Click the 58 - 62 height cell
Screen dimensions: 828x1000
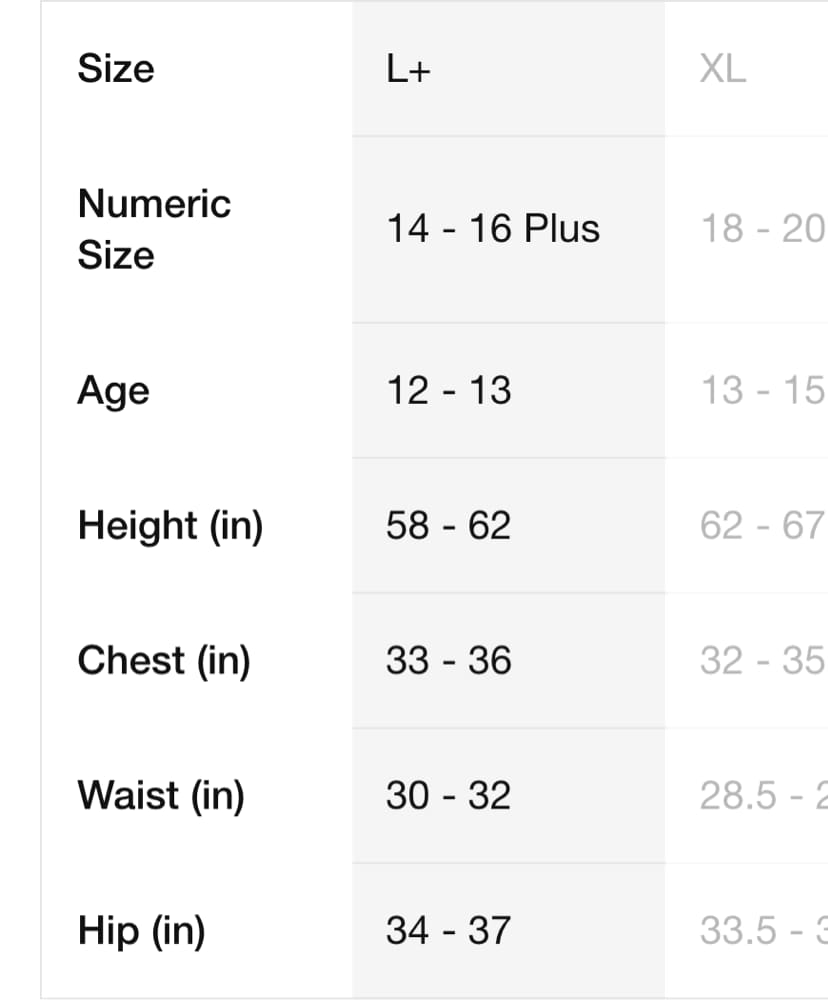coord(448,526)
